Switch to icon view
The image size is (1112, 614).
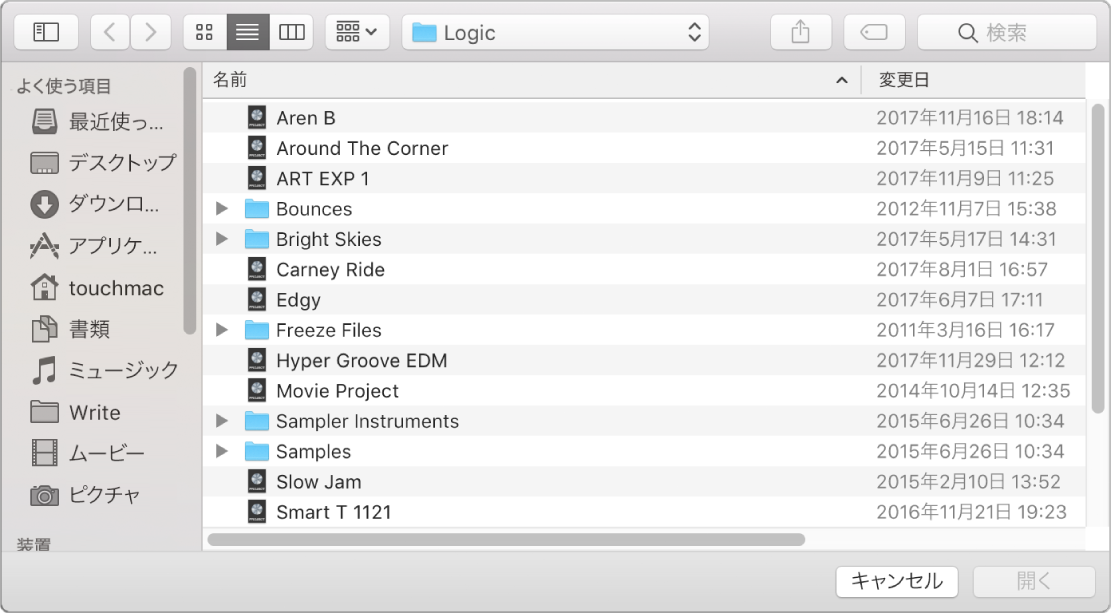205,33
